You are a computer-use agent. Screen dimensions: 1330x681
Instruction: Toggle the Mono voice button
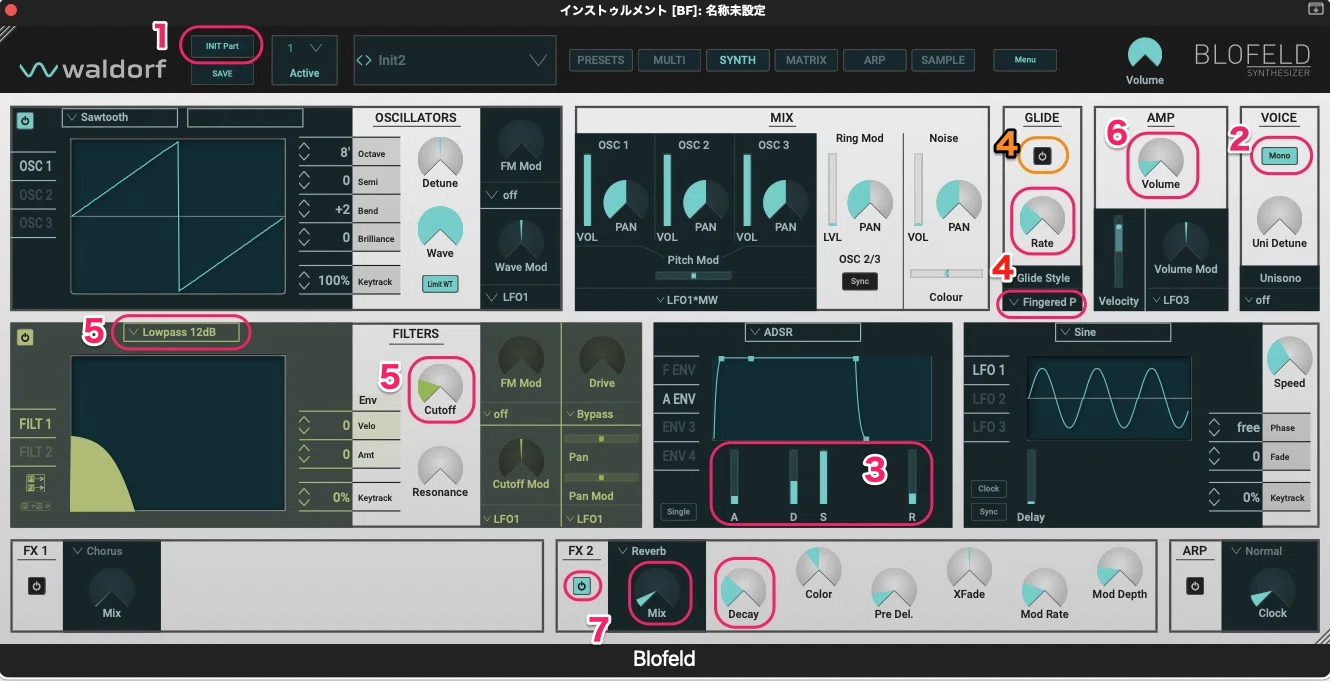pos(1279,156)
